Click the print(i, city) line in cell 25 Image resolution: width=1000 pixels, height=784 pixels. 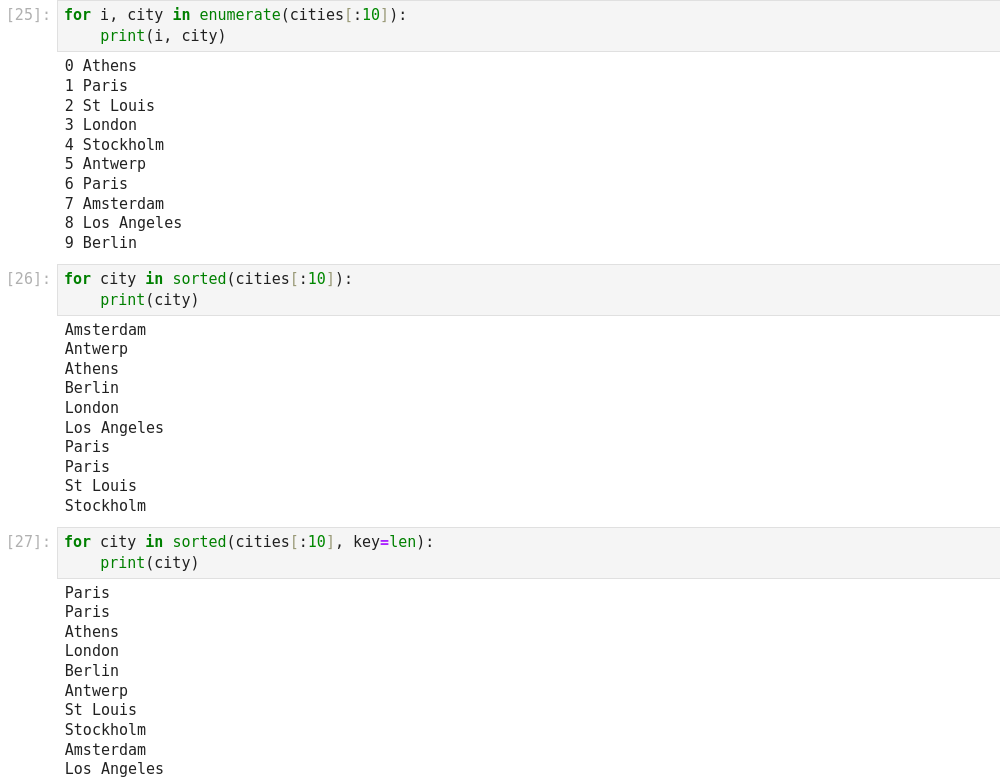pyautogui.click(x=163, y=36)
